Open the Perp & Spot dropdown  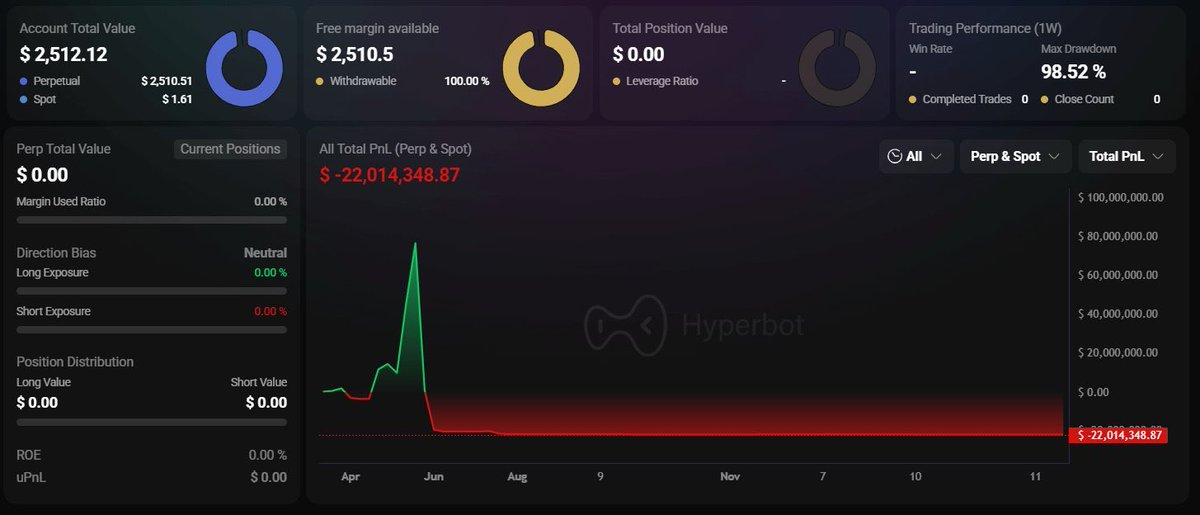pos(1015,156)
